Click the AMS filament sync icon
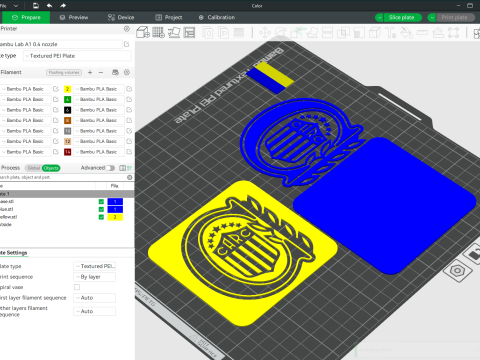This screenshot has width=480, height=360. click(x=115, y=72)
